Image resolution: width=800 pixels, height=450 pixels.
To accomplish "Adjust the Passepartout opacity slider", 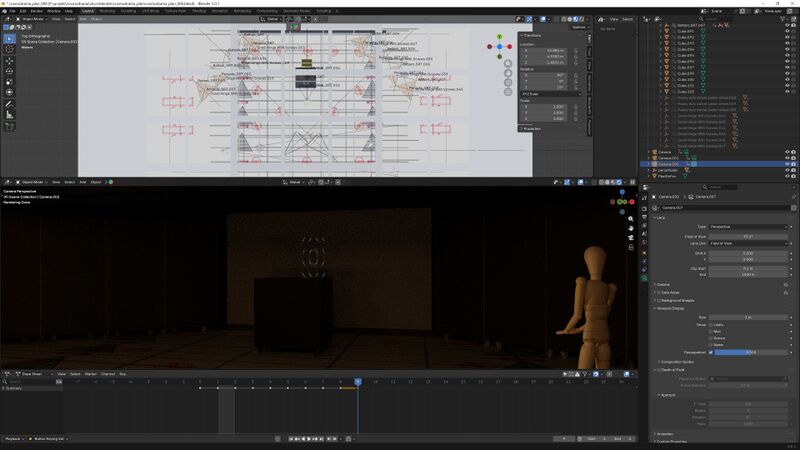I will click(751, 352).
